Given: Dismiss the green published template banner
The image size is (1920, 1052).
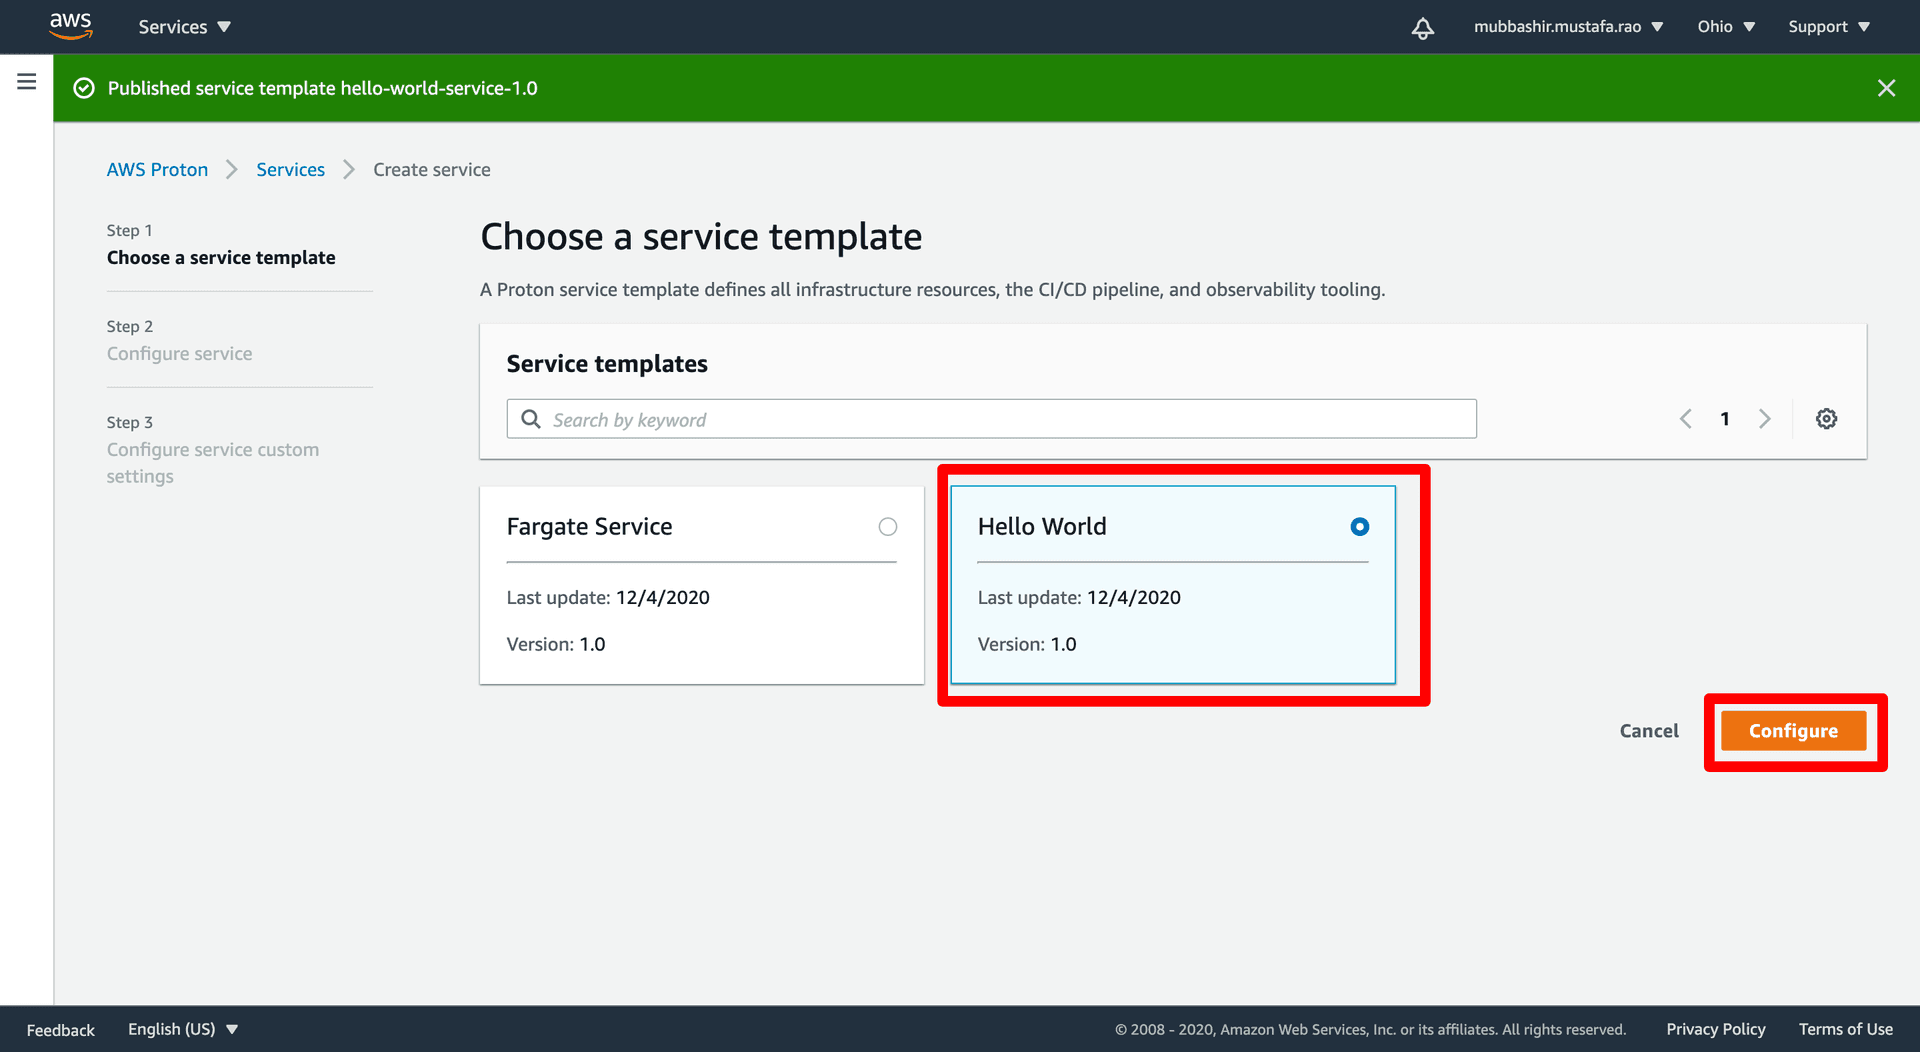Looking at the screenshot, I should 1886,88.
